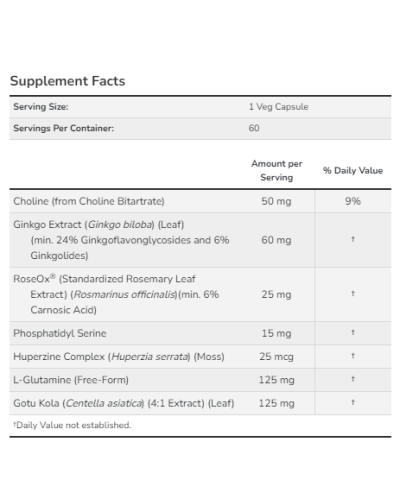Click the 9% daily value cell
Screen dimensions: 400x500
pos(353,201)
